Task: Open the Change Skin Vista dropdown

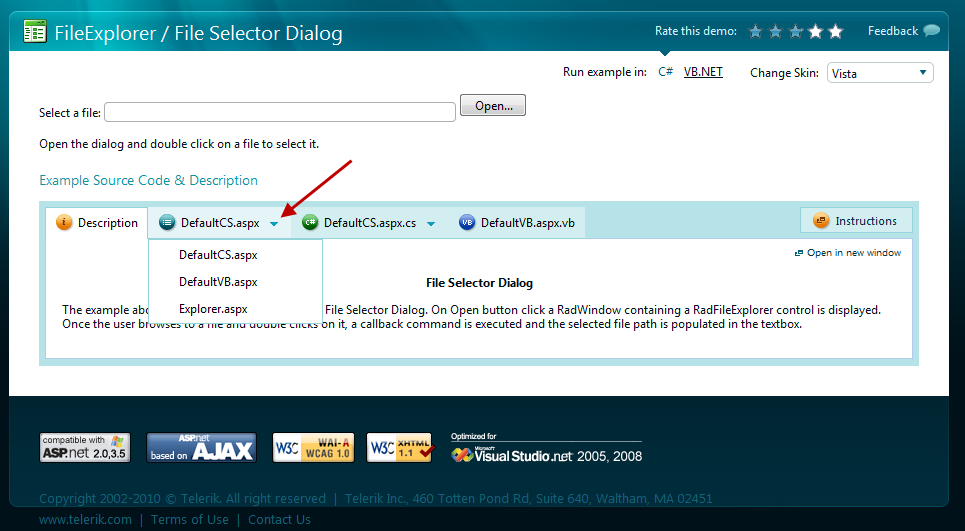Action: 880,73
